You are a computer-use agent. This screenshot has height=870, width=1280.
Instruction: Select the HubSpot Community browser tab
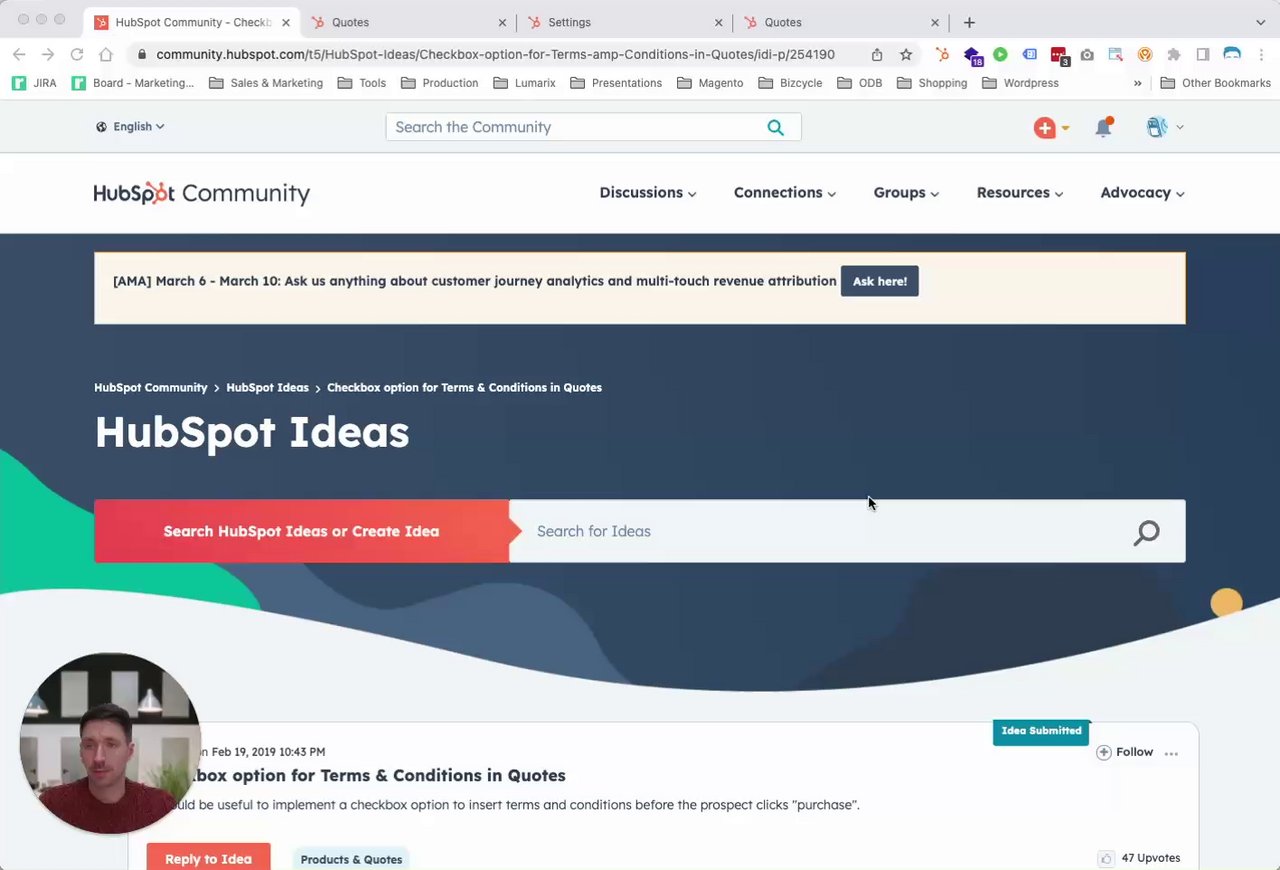coord(192,22)
